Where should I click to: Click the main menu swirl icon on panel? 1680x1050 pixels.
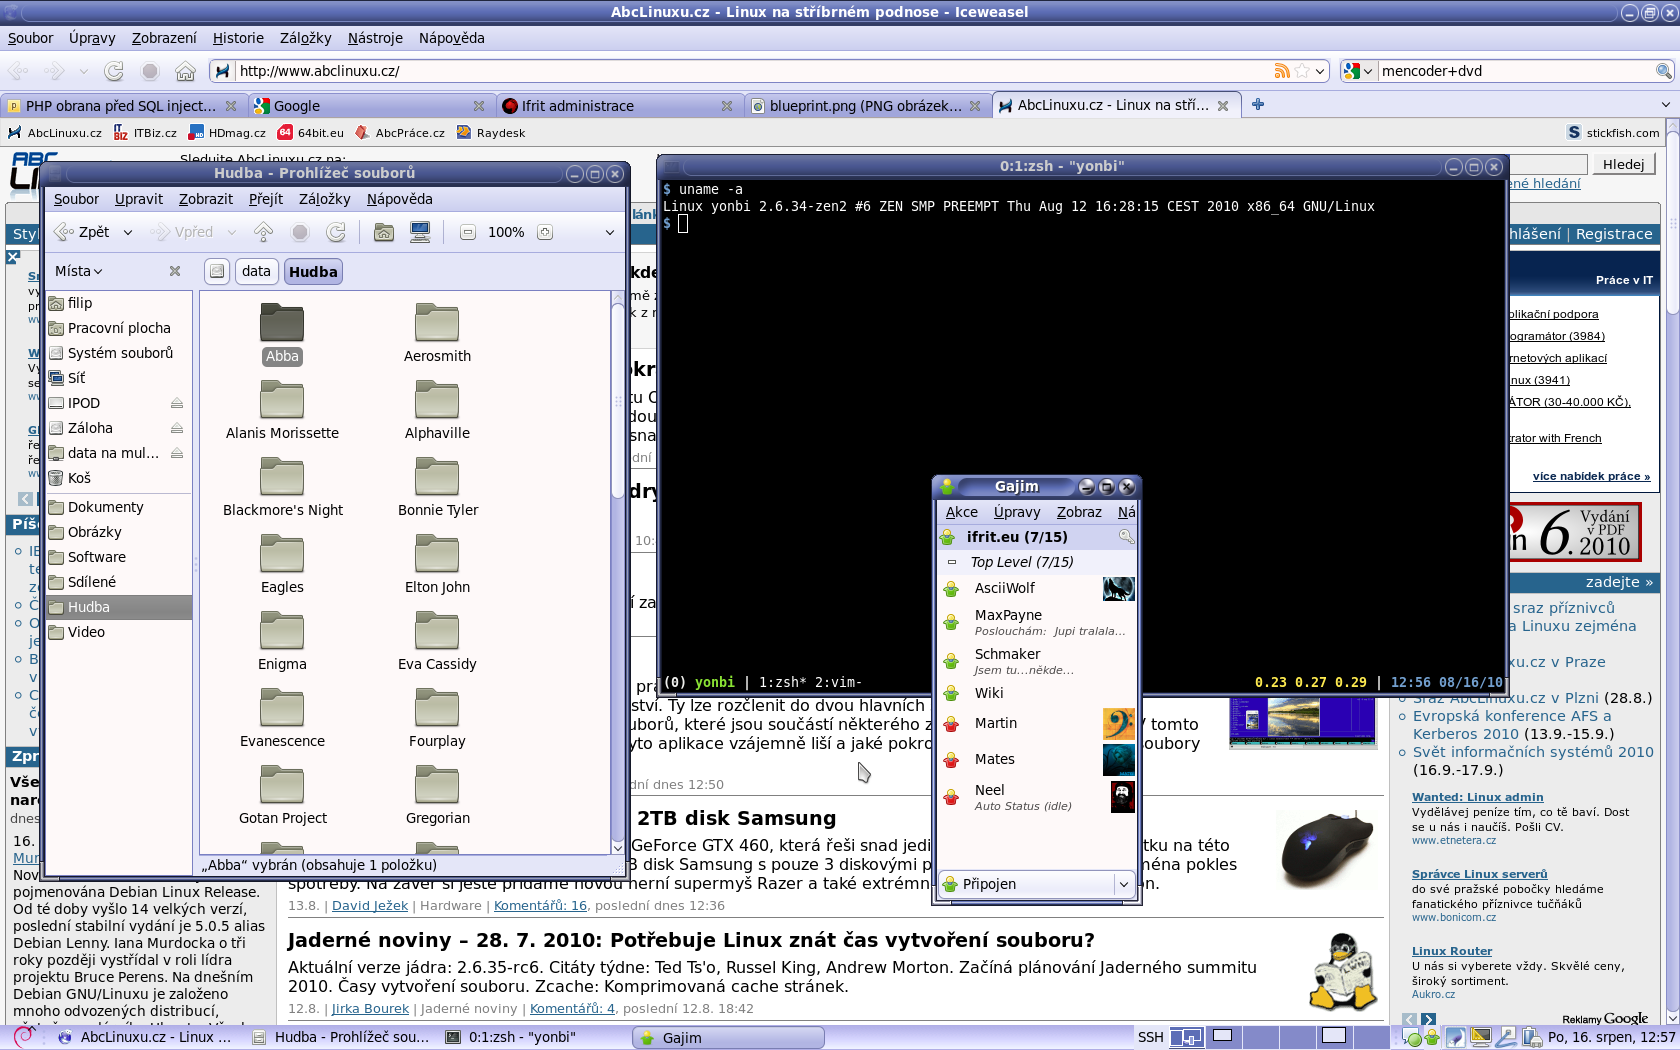coord(23,1037)
